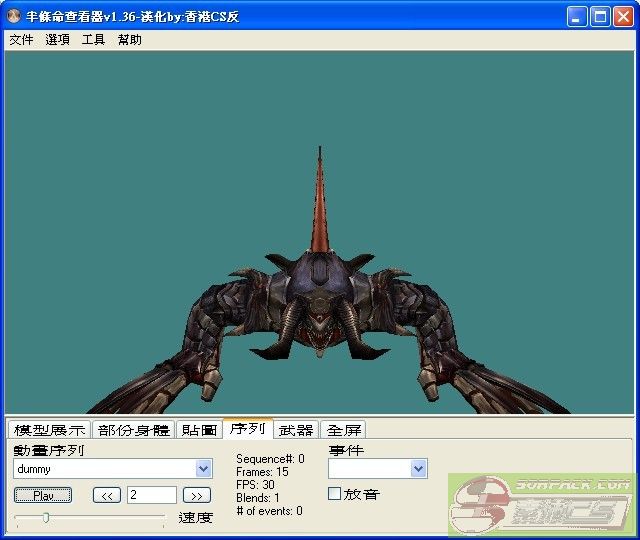Image resolution: width=640 pixels, height=540 pixels.
Task: Step to the previous frame with << button
Action: (x=107, y=495)
